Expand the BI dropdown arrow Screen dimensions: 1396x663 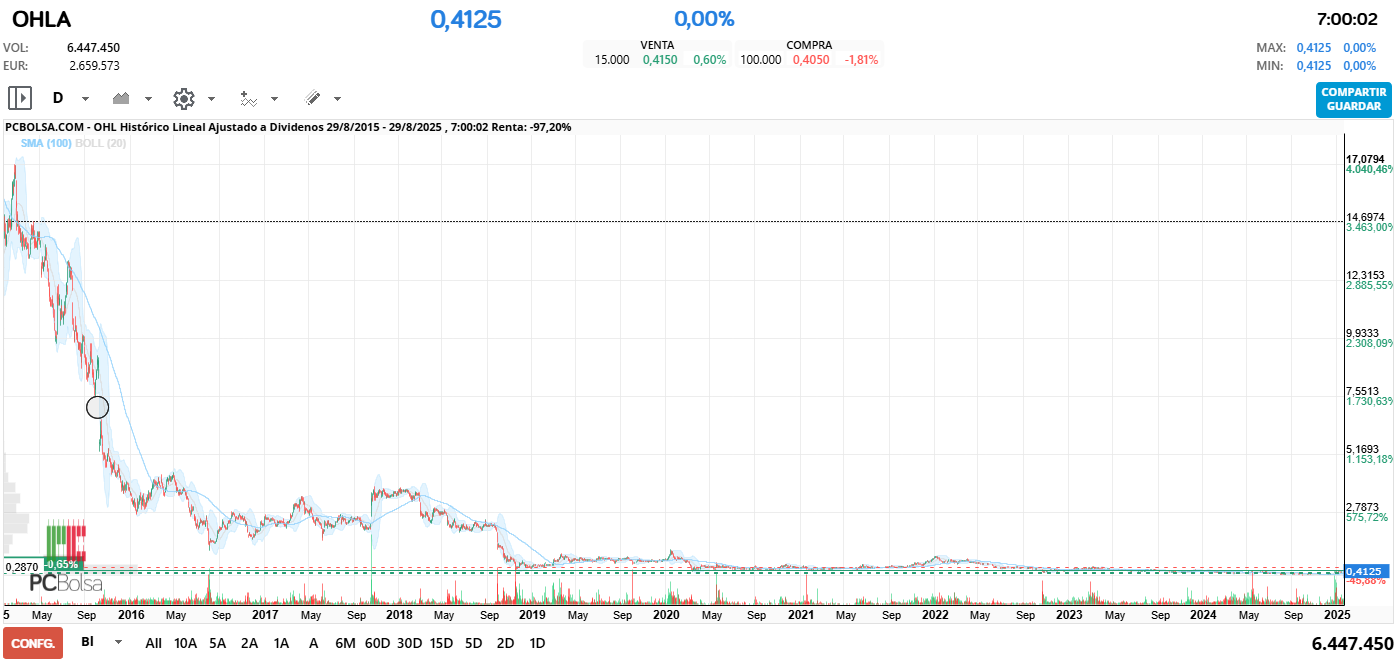point(119,642)
